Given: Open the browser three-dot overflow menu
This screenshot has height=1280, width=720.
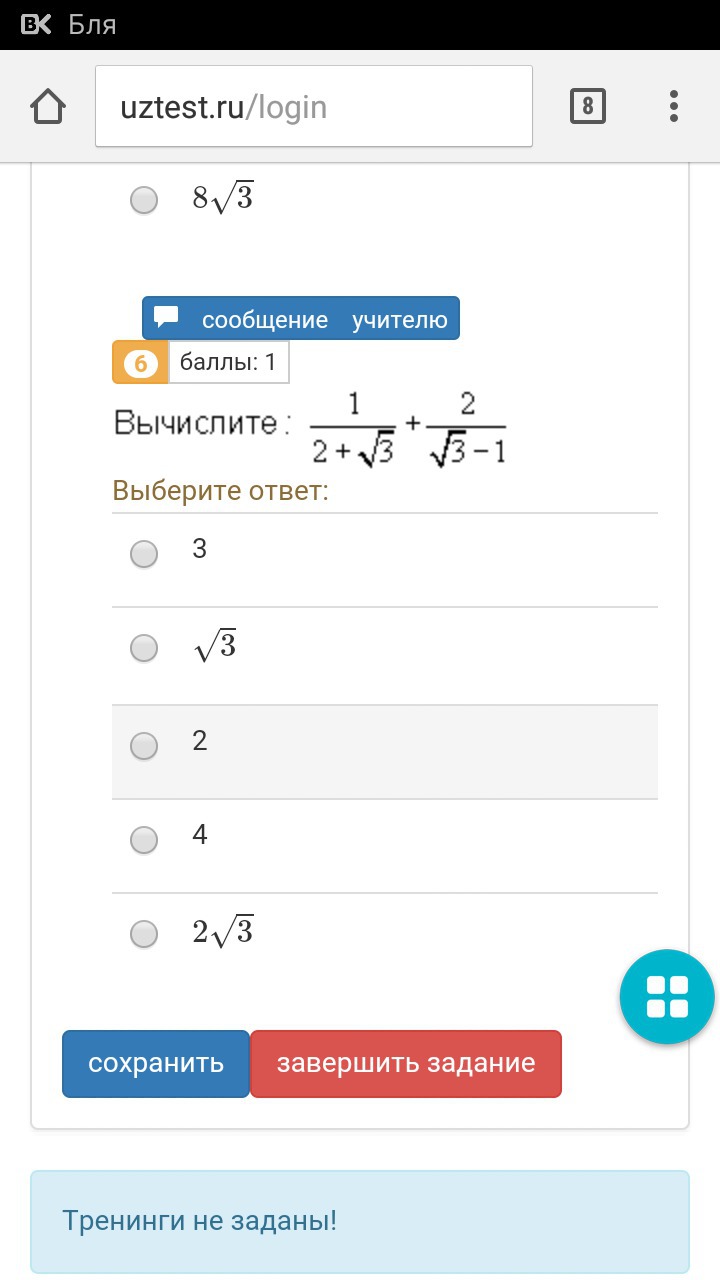Looking at the screenshot, I should [674, 106].
